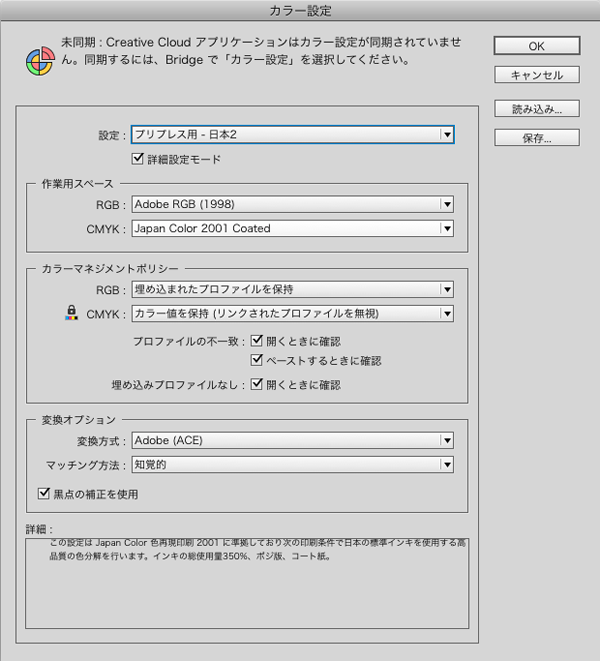This screenshot has width=600, height=661.
Task: Open CMYK policy dropdown カラー値を保持
Action: click(293, 314)
